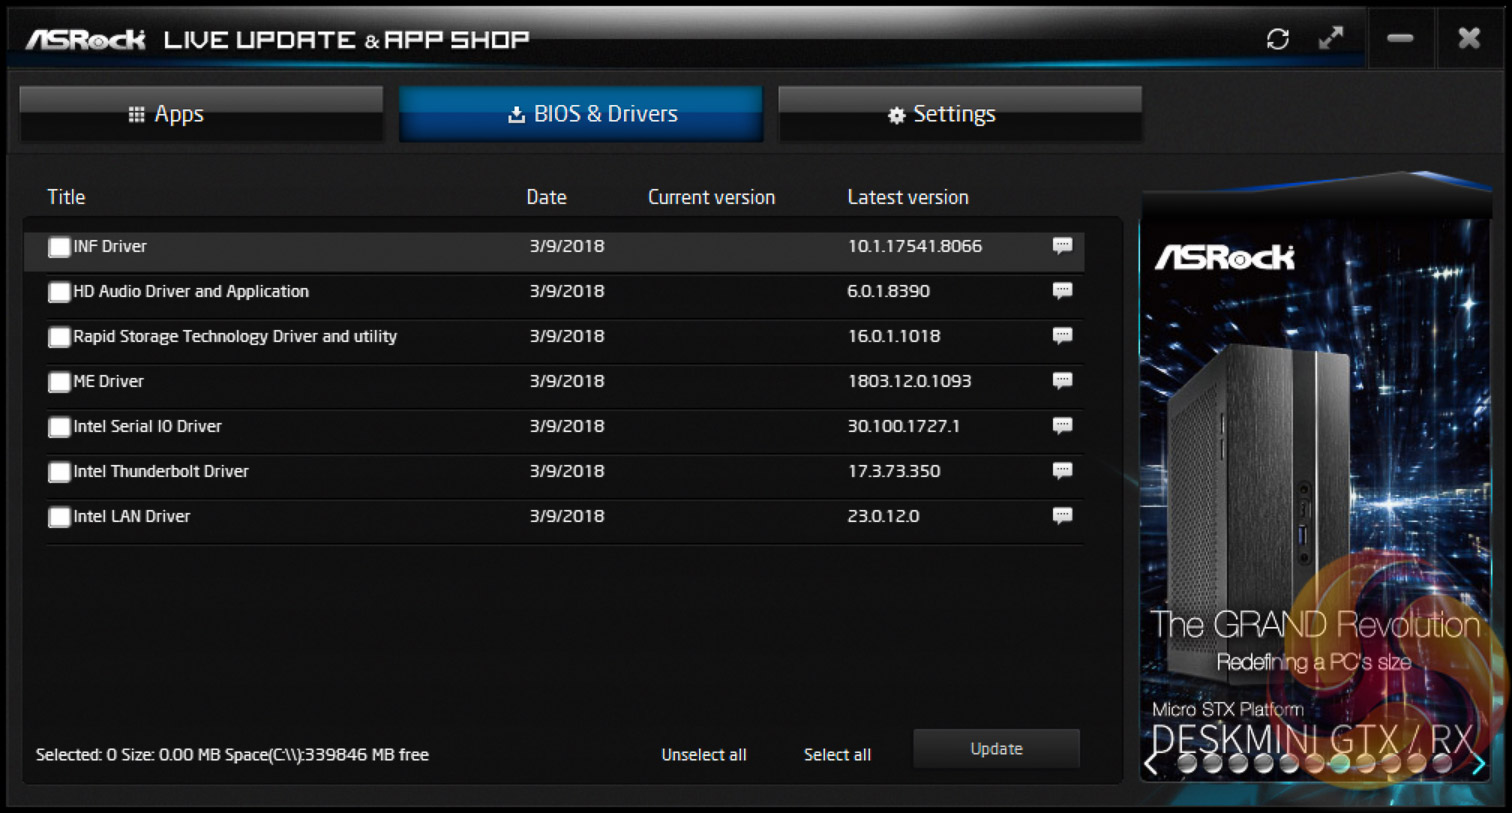Click Intel LAN version 23.0.12.0

pos(884,516)
